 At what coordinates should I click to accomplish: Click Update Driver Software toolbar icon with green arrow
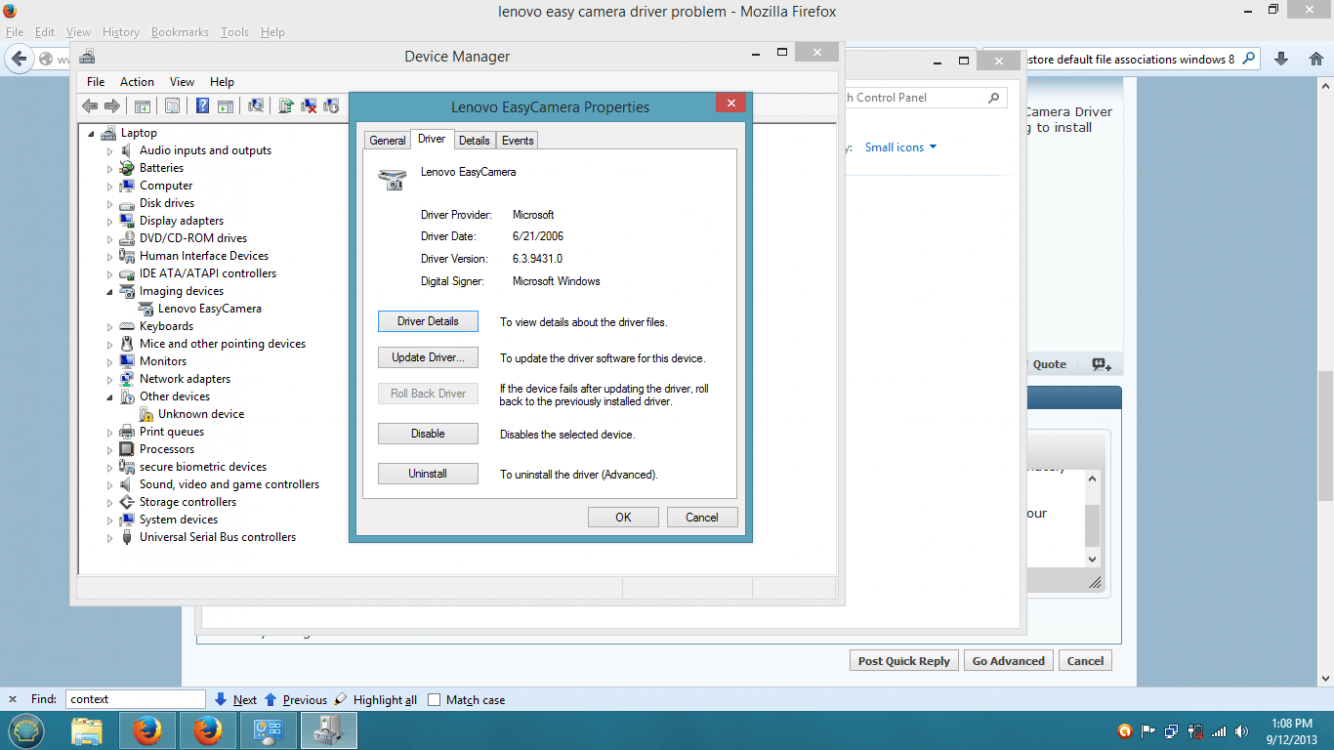[286, 106]
